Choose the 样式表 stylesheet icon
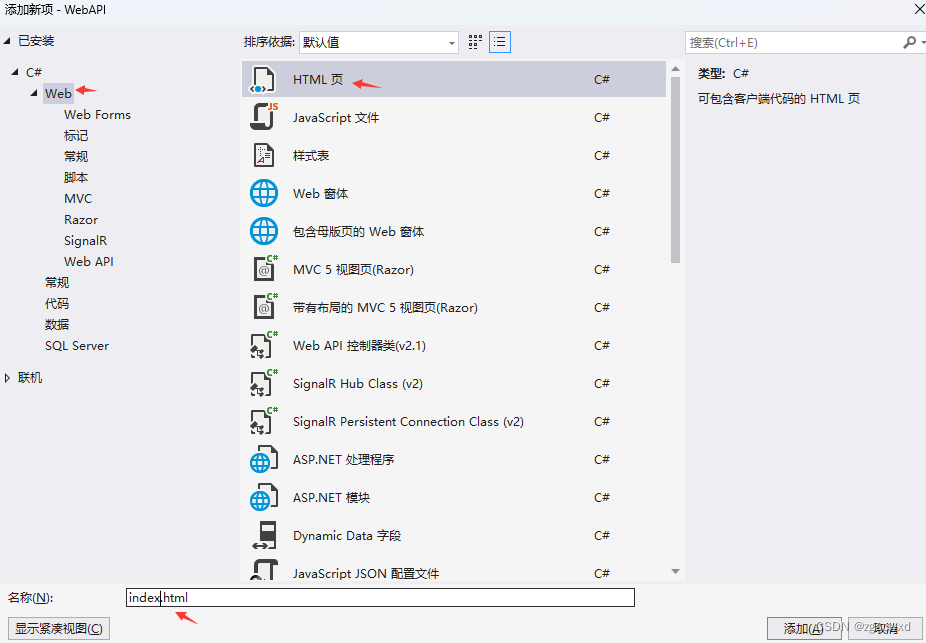 [263, 155]
